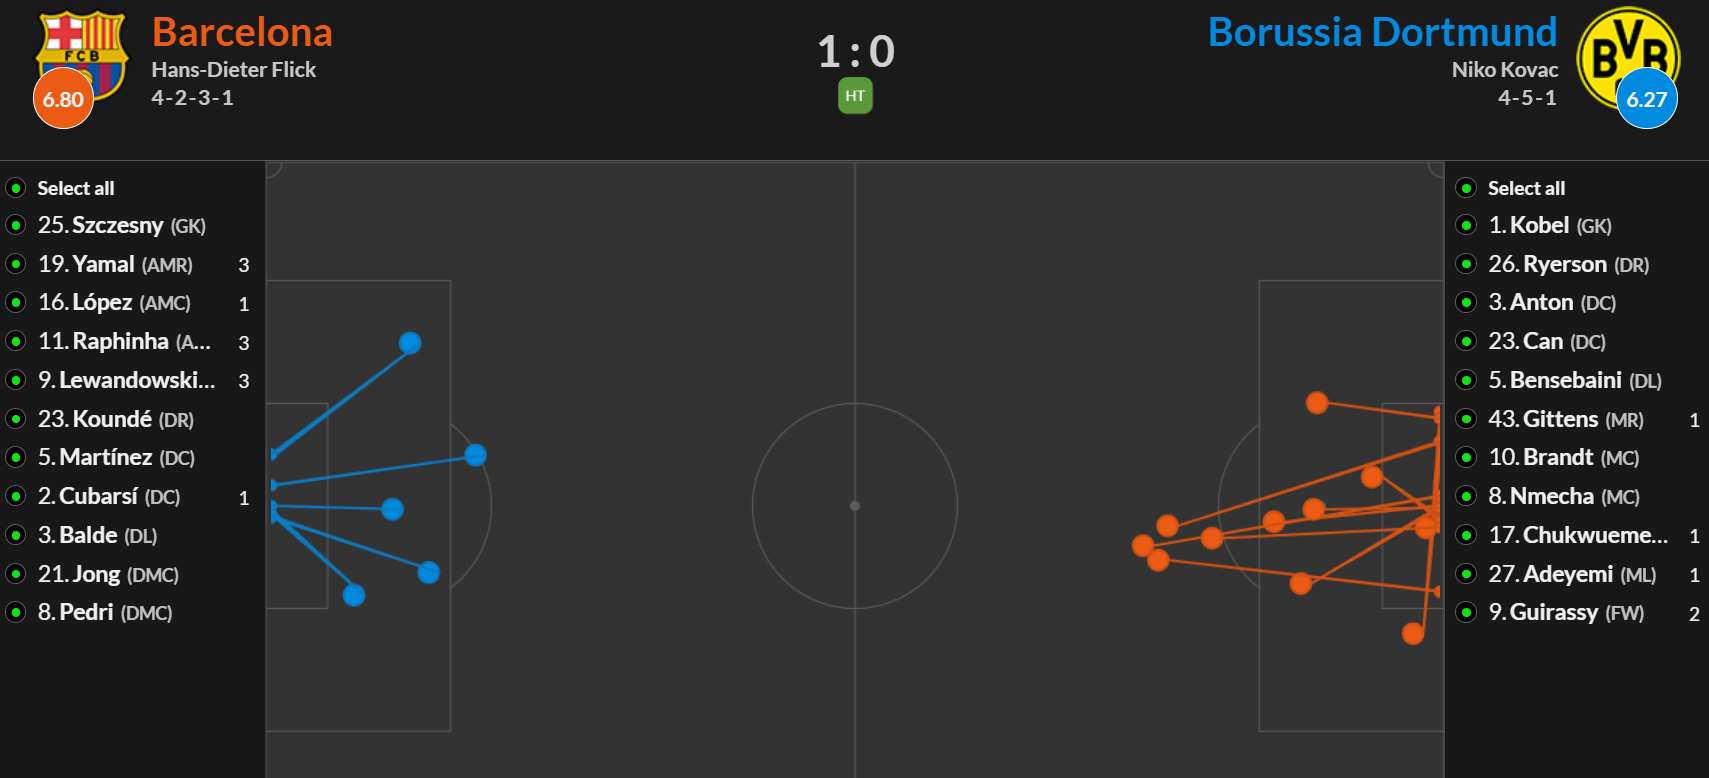Toggle the radio button beside 19. Yamal
The height and width of the screenshot is (778, 1709).
(x=16, y=264)
